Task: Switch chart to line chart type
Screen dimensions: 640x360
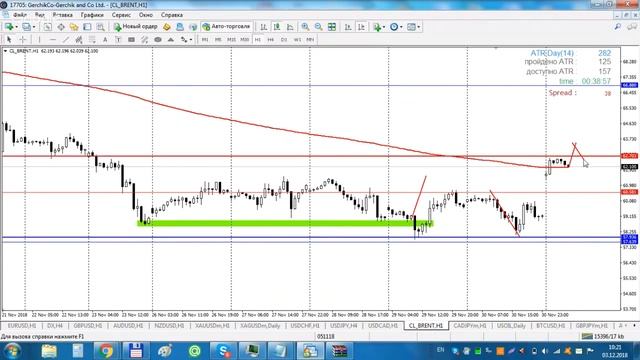Action: coord(290,27)
